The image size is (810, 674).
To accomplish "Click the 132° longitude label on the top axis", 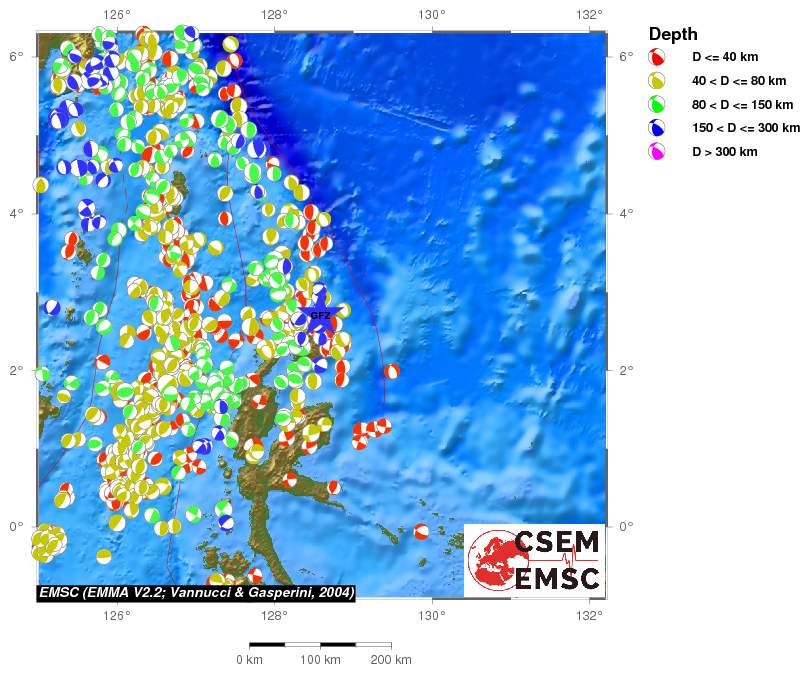I will (x=589, y=15).
